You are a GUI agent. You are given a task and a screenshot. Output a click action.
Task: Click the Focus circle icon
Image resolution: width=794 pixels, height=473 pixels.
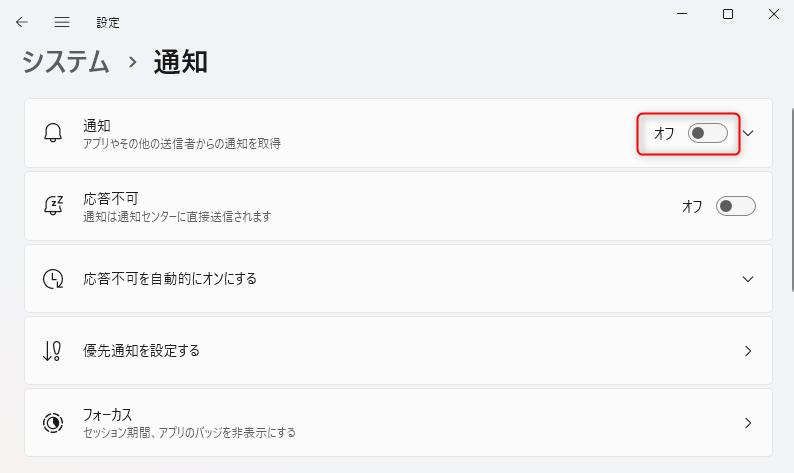click(53, 423)
